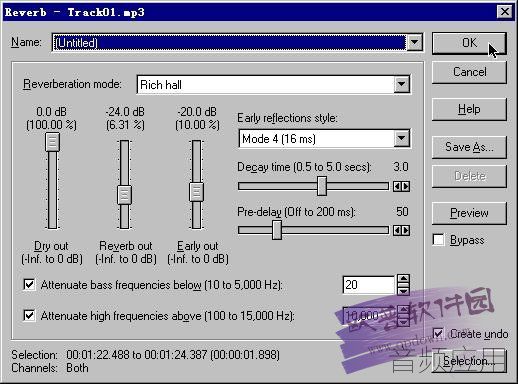
Task: Click the bass frequency input field
Action: tap(368, 285)
